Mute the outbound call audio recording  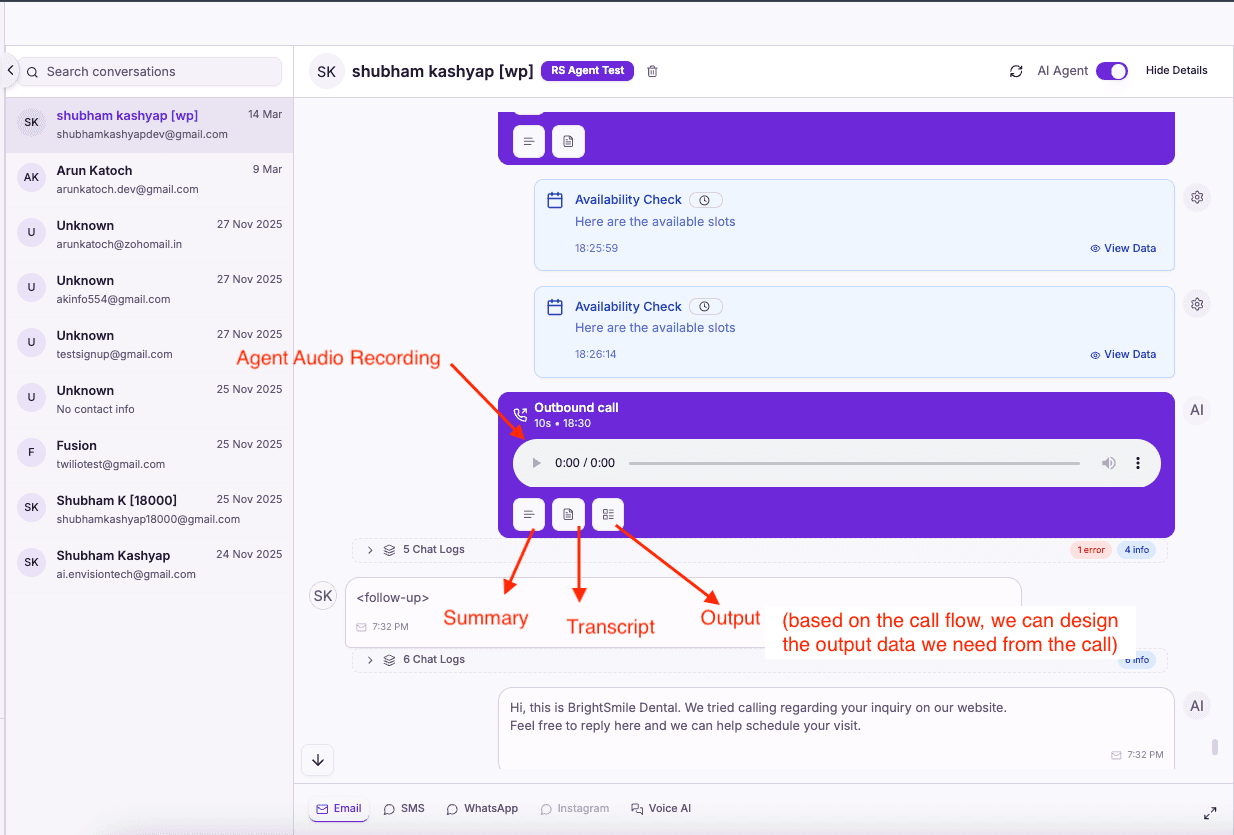click(1108, 463)
